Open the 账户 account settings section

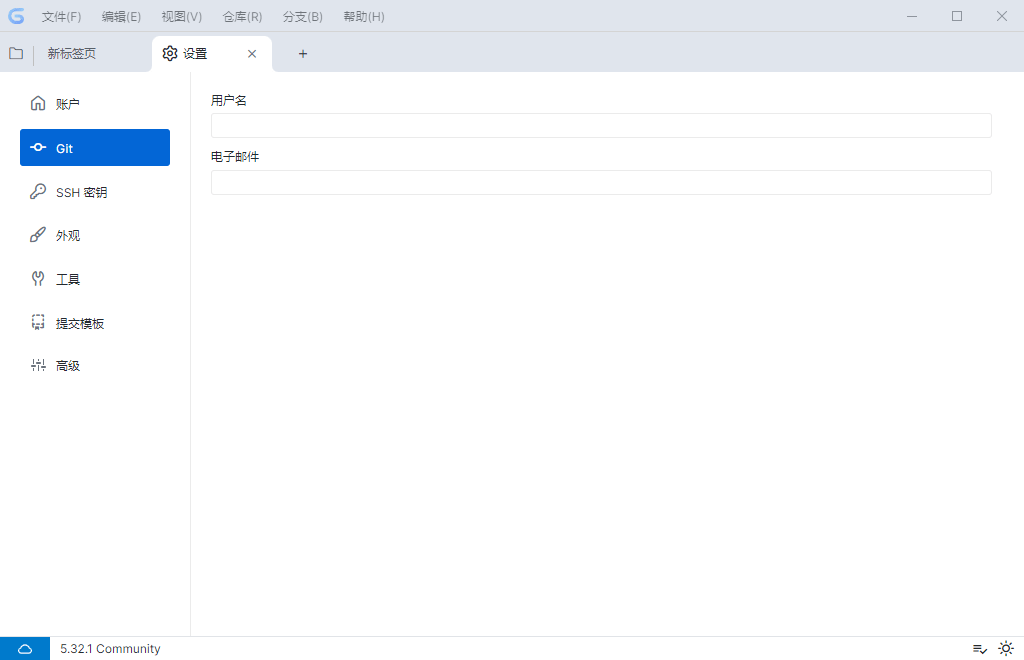[70, 102]
